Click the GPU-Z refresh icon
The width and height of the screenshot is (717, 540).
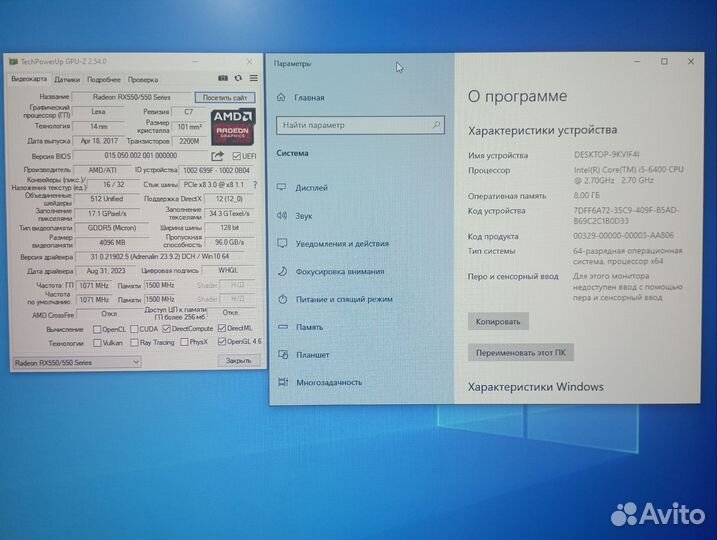[238, 78]
